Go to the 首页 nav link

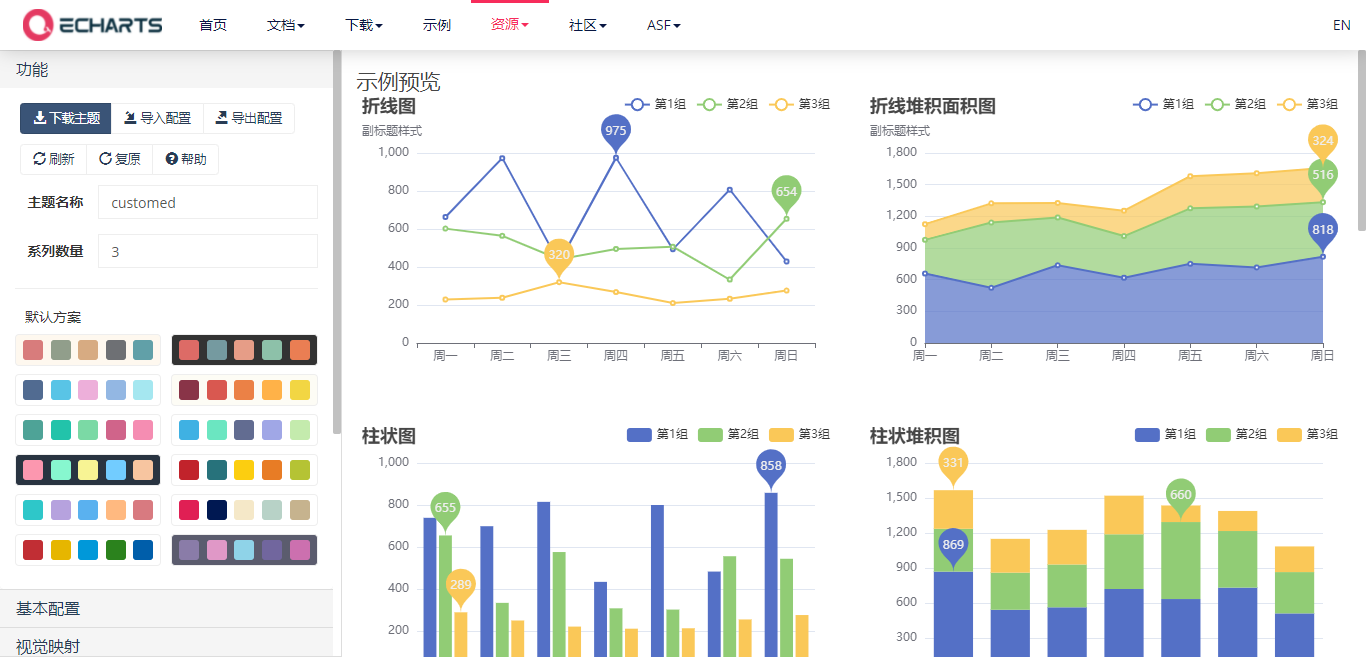click(x=213, y=25)
